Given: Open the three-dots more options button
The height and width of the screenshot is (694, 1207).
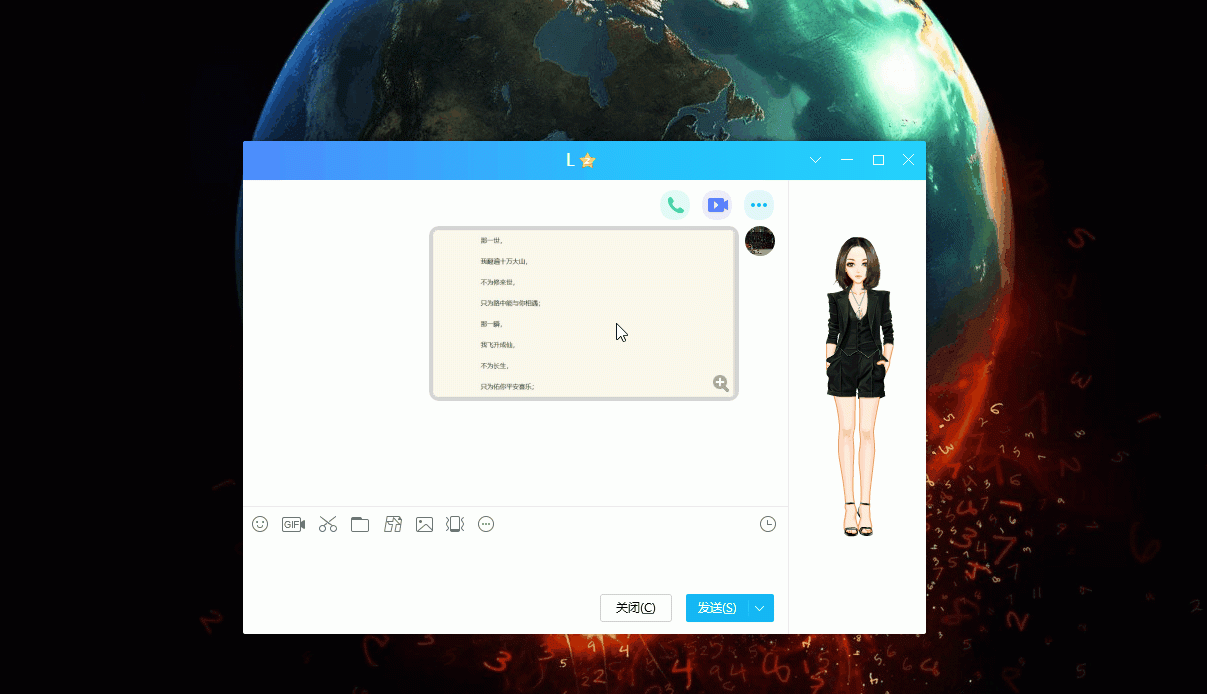Looking at the screenshot, I should point(759,205).
